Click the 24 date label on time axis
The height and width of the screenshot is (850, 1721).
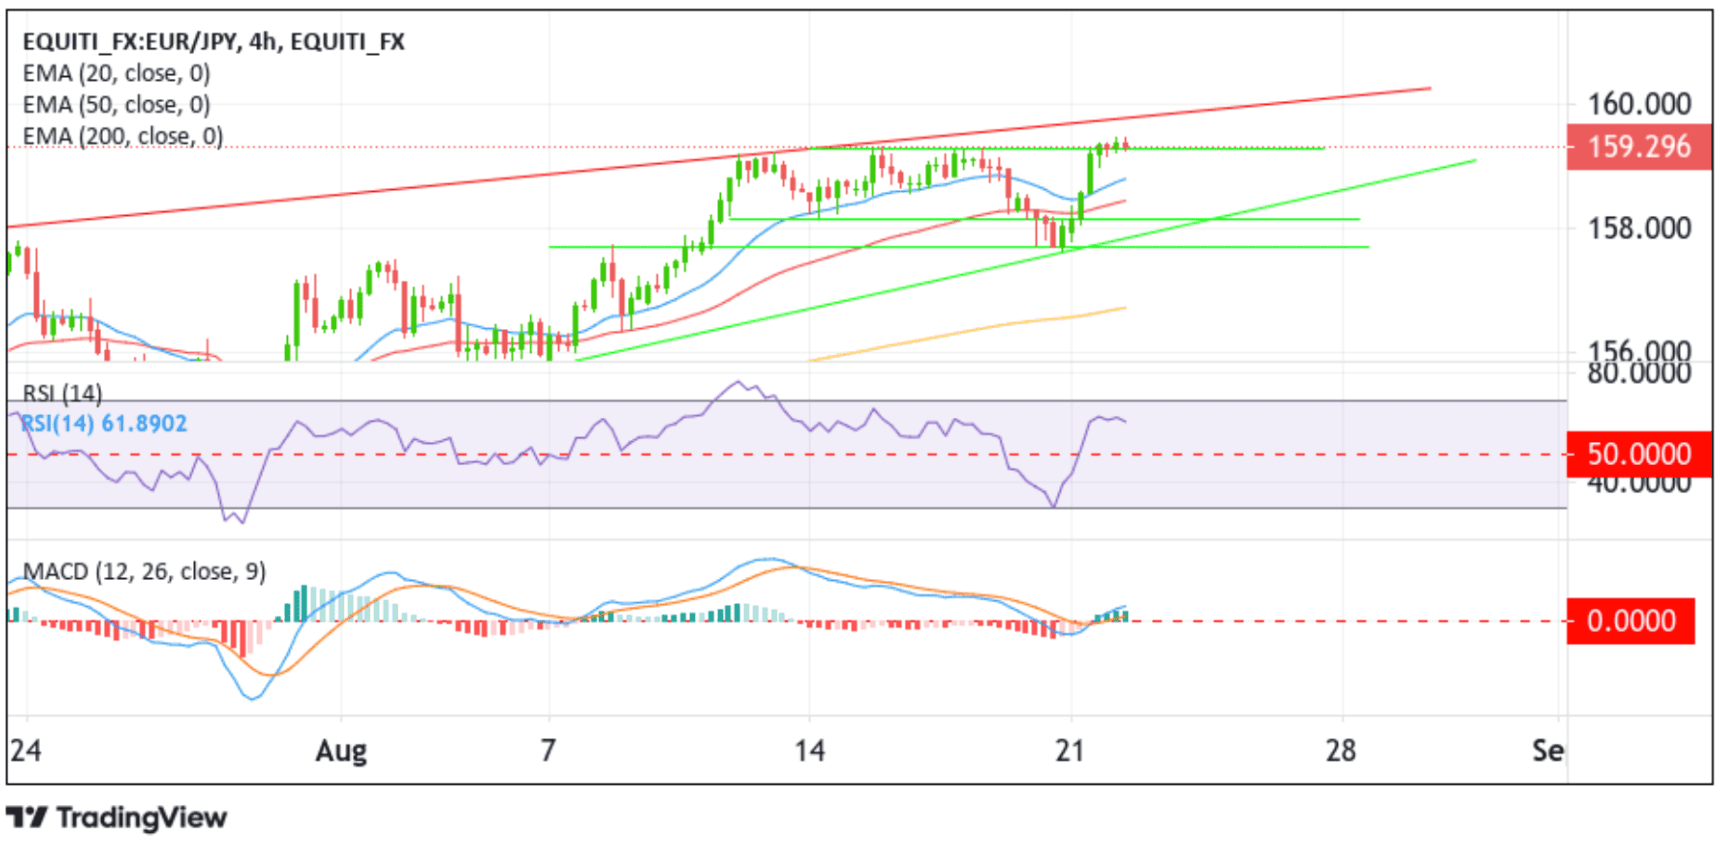pos(25,750)
